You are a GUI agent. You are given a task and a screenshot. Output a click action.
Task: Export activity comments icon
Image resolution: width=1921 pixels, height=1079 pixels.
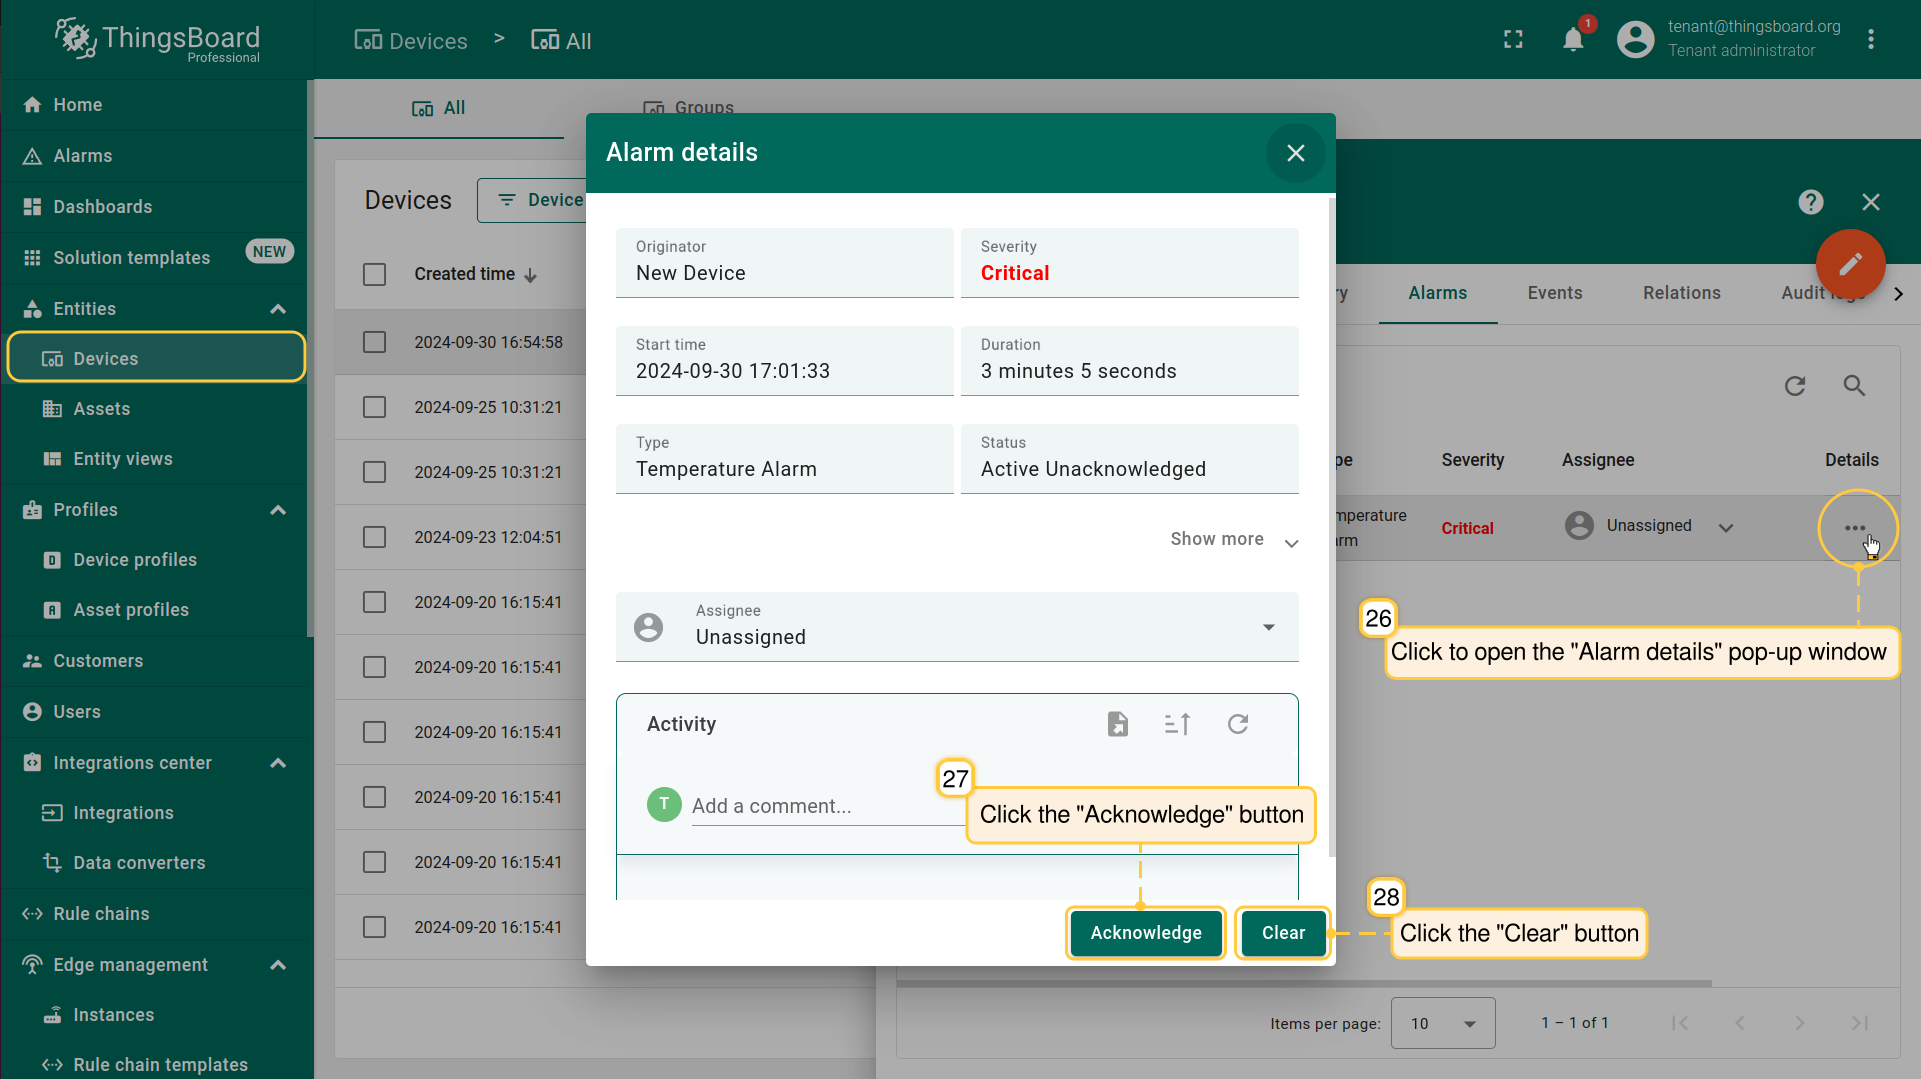click(1118, 724)
